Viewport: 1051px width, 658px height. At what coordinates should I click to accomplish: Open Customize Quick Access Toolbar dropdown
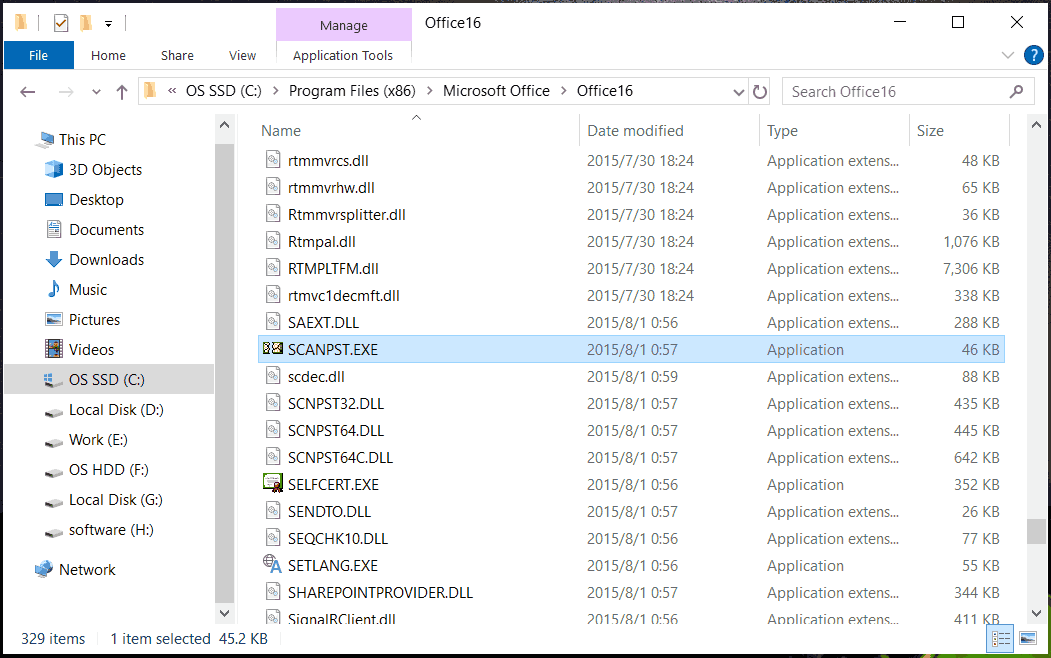(108, 24)
